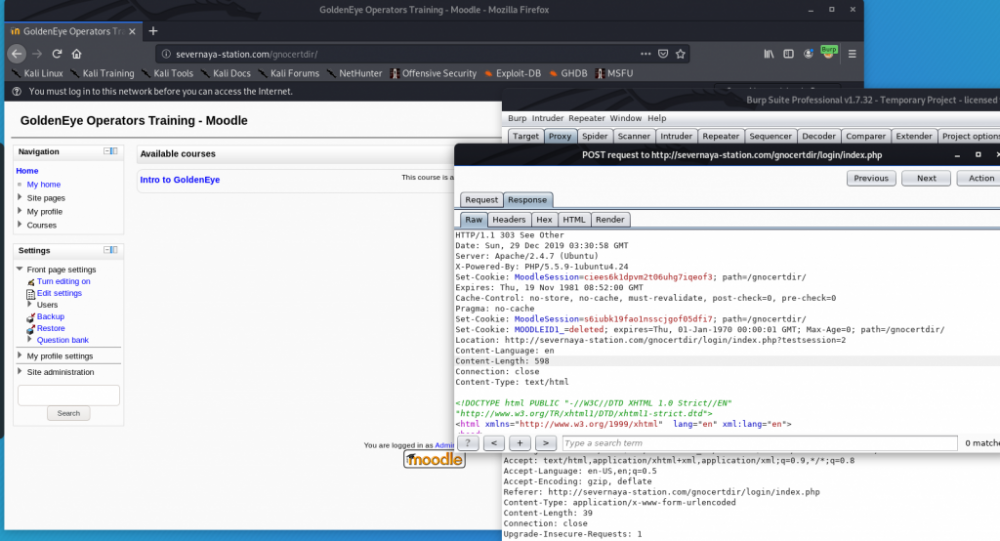Open the Repeater menu in Burp menu bar

pyautogui.click(x=587, y=118)
